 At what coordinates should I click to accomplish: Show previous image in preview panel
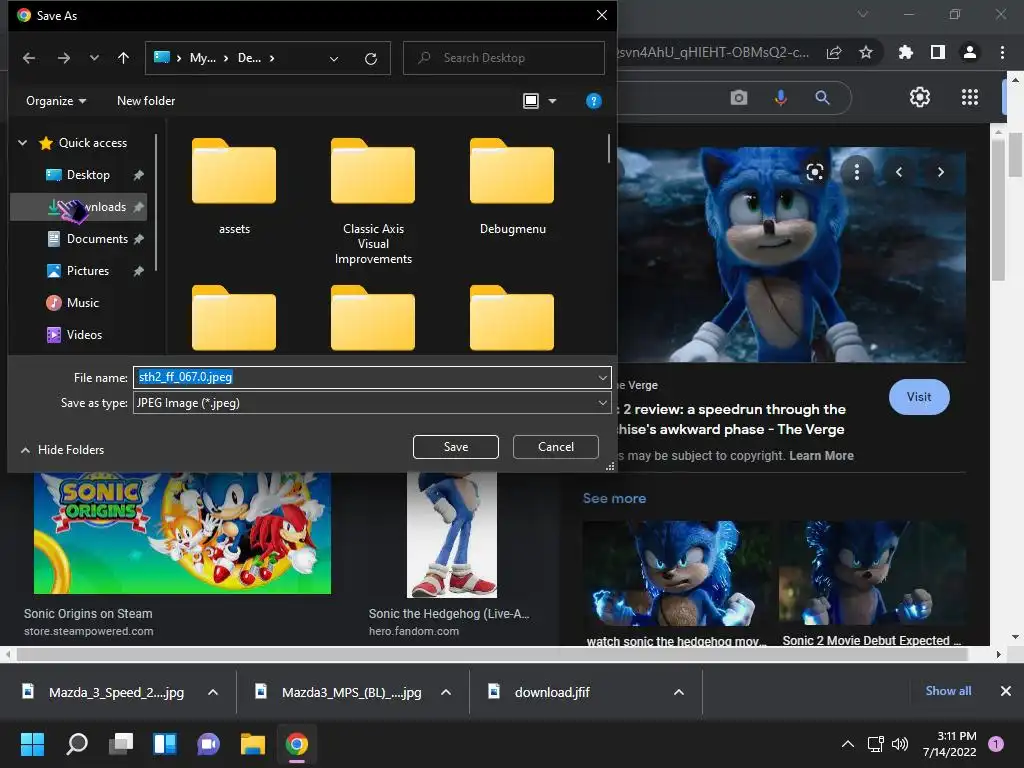click(899, 172)
